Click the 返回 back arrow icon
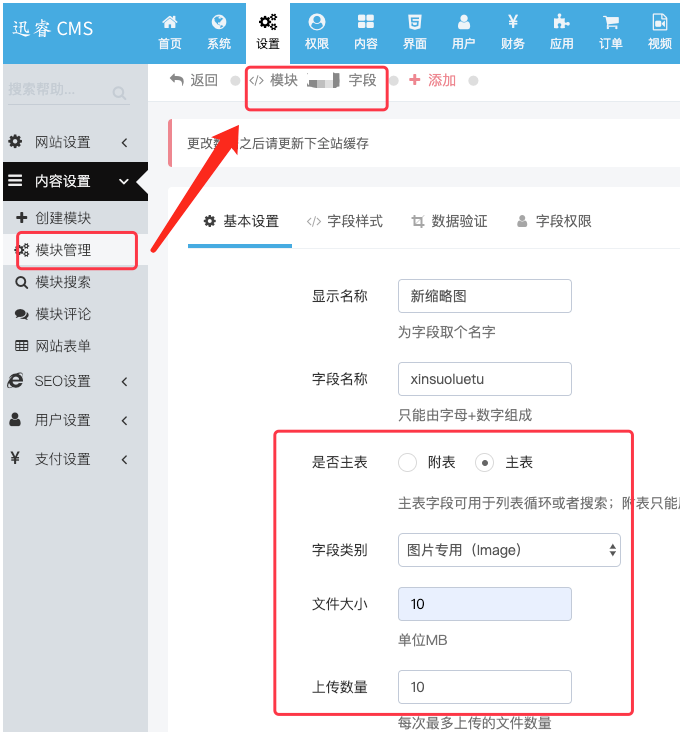This screenshot has height=736, width=689. (x=176, y=80)
